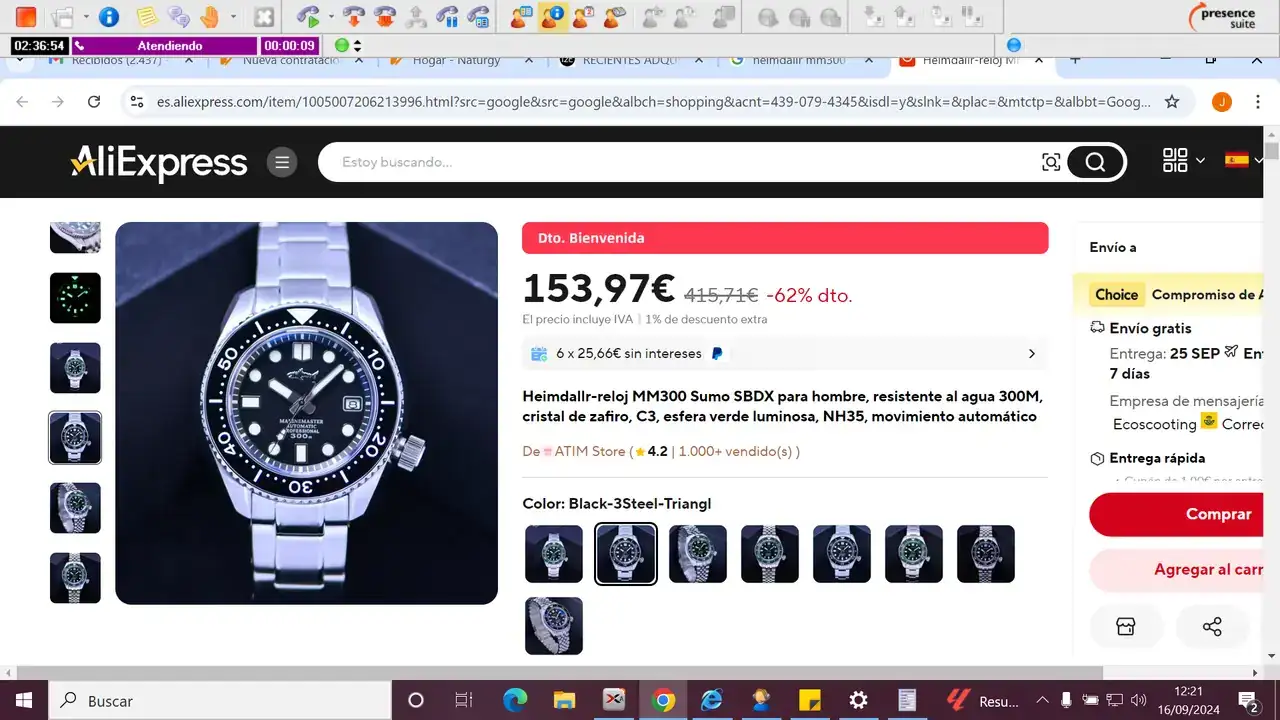Click the AliExpress logo

tap(158, 162)
